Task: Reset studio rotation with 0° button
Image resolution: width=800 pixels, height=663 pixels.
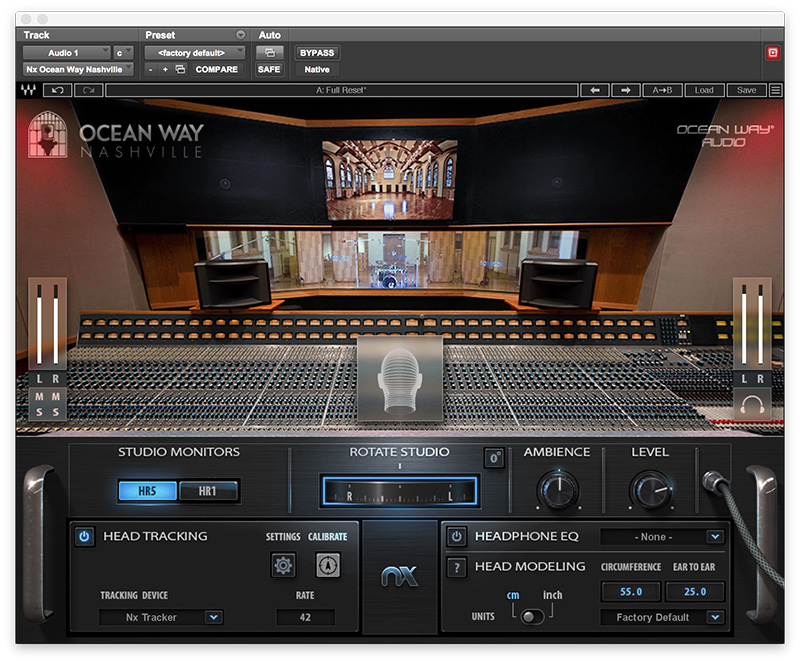Action: (494, 457)
